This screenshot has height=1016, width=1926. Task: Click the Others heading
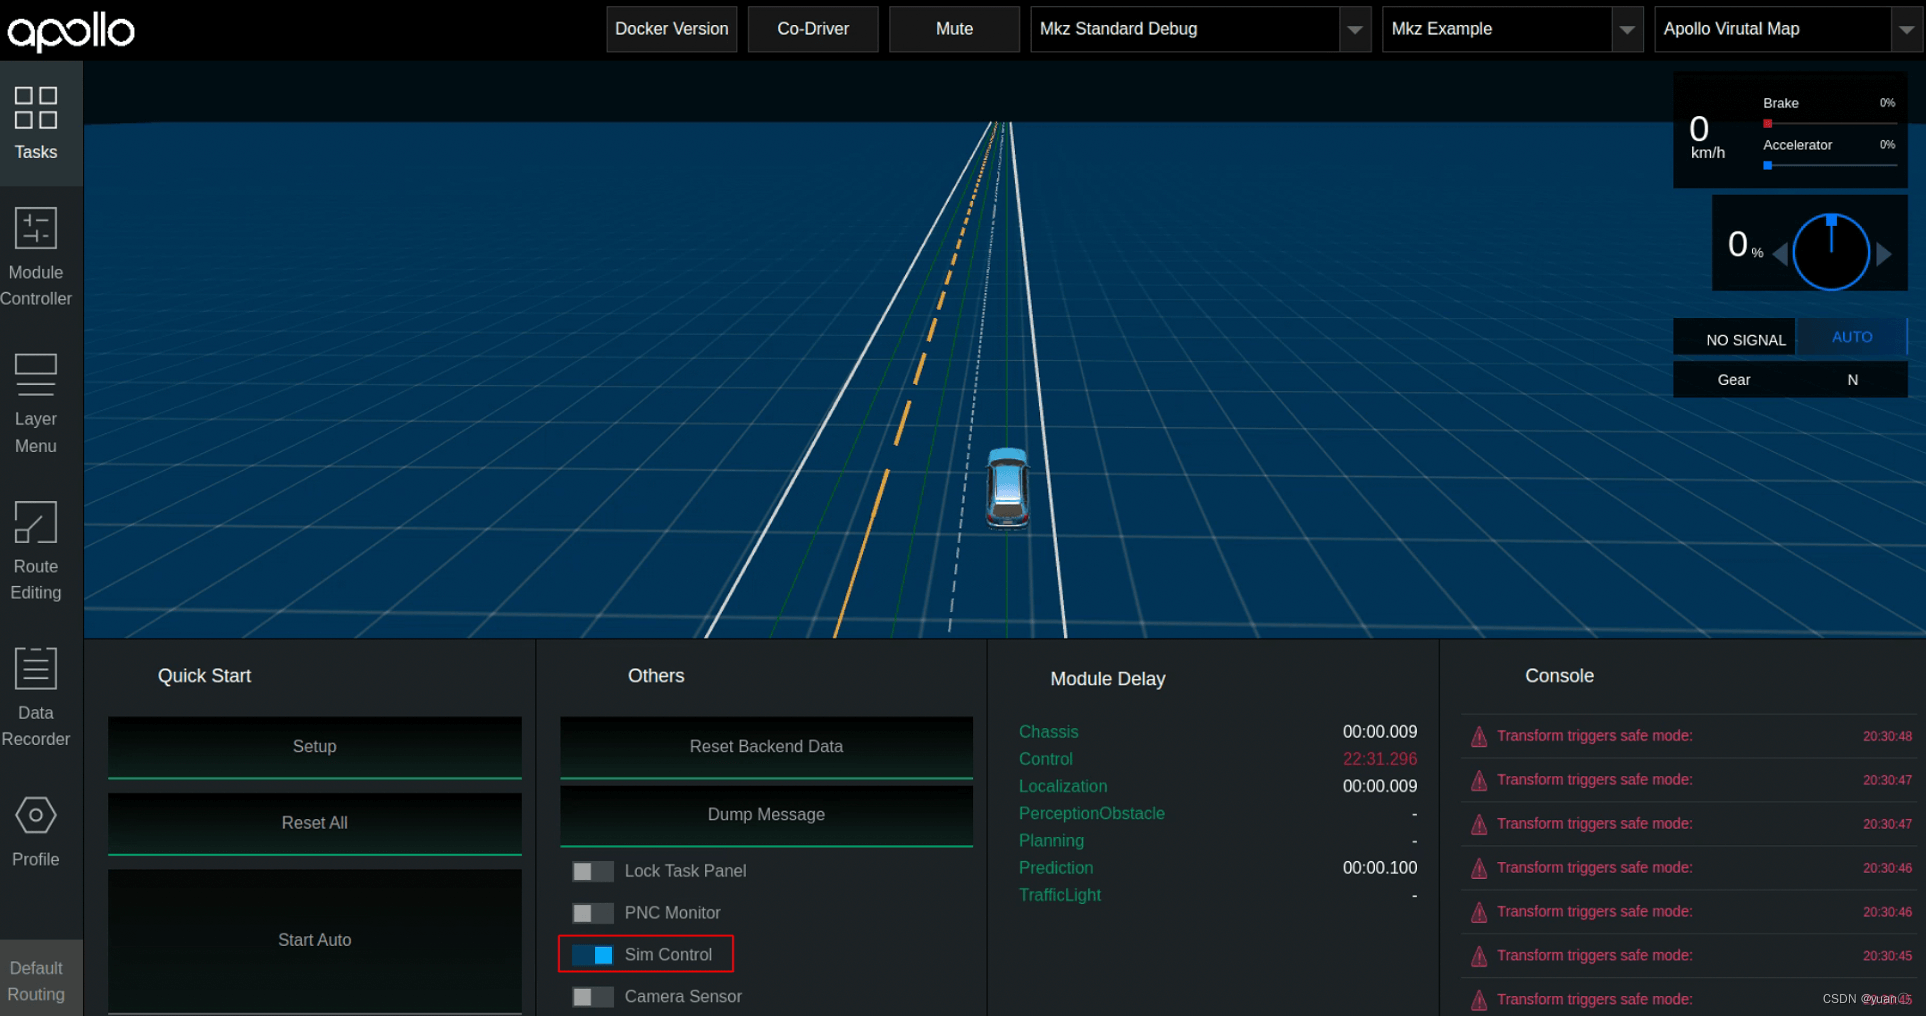click(656, 676)
